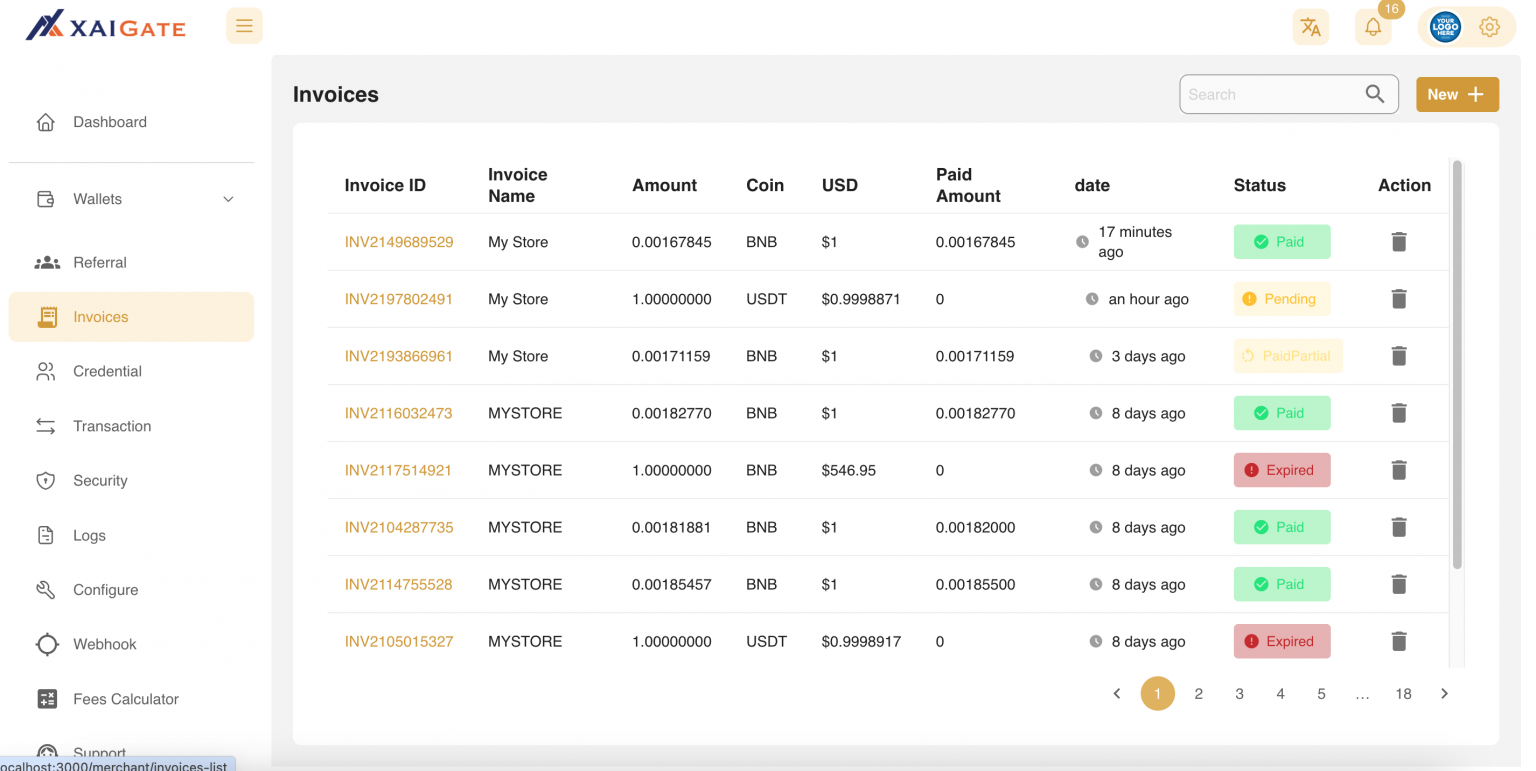Open Security settings via the shield icon

point(45,480)
